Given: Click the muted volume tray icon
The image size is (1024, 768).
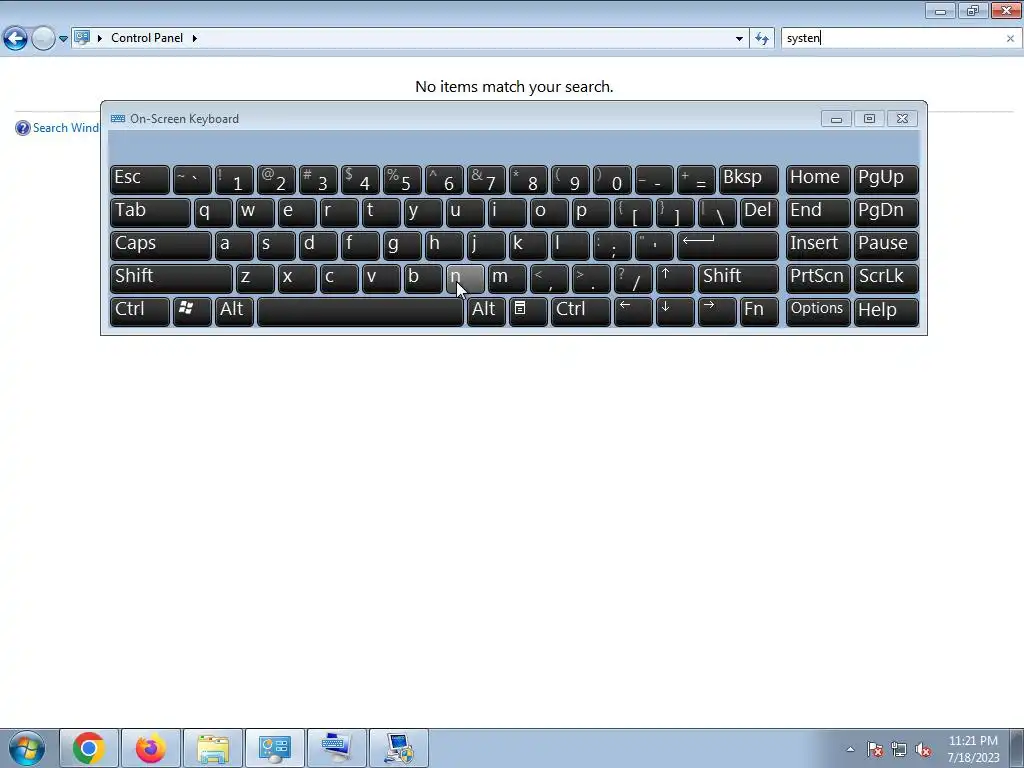Looking at the screenshot, I should pyautogui.click(x=923, y=749).
